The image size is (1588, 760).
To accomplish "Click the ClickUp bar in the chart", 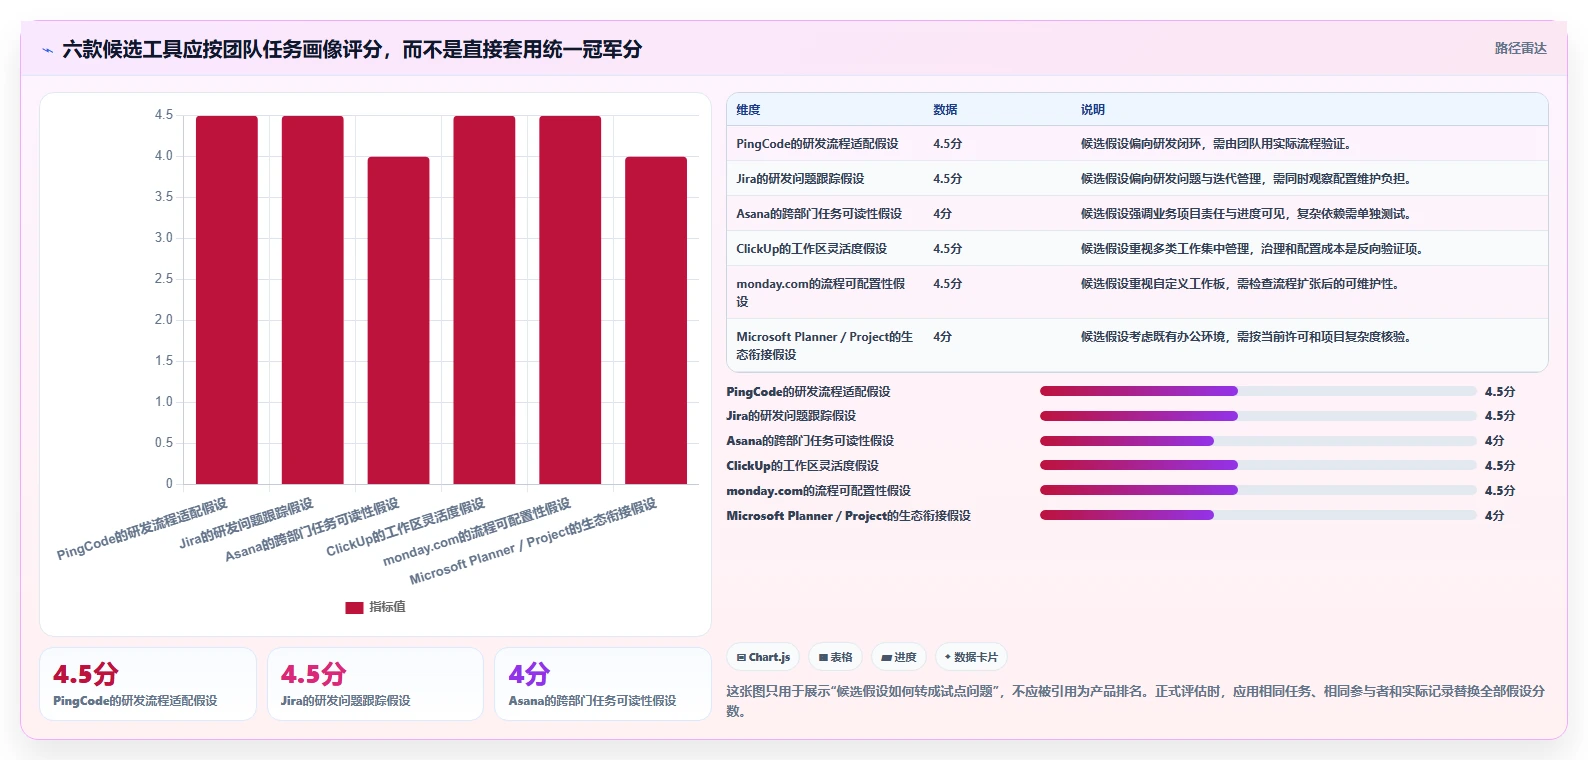I will 484,300.
